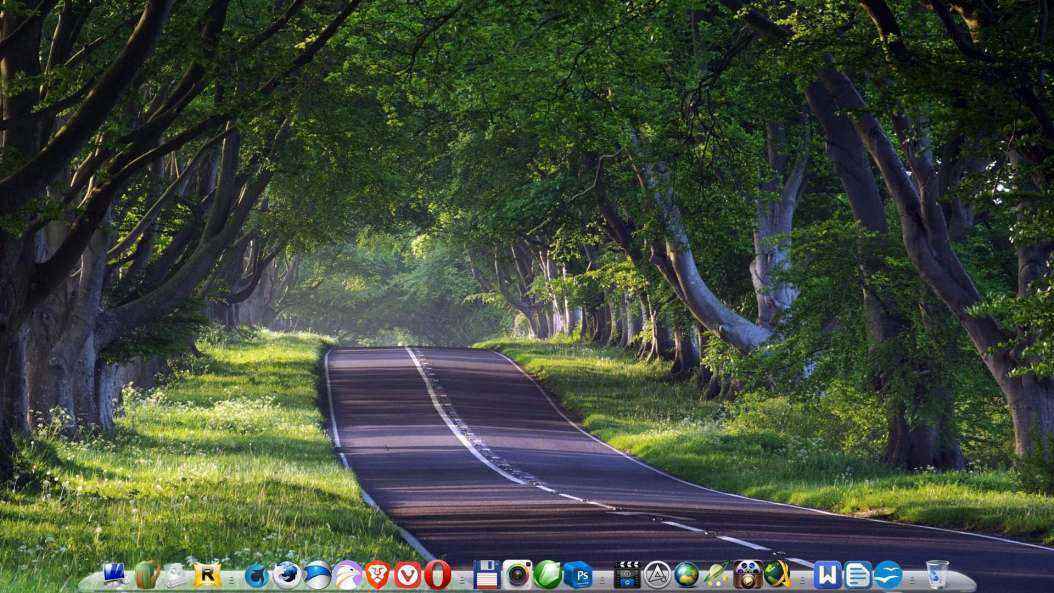The width and height of the screenshot is (1054, 593).
Task: Launch the clapperboard video app
Action: tap(627, 576)
